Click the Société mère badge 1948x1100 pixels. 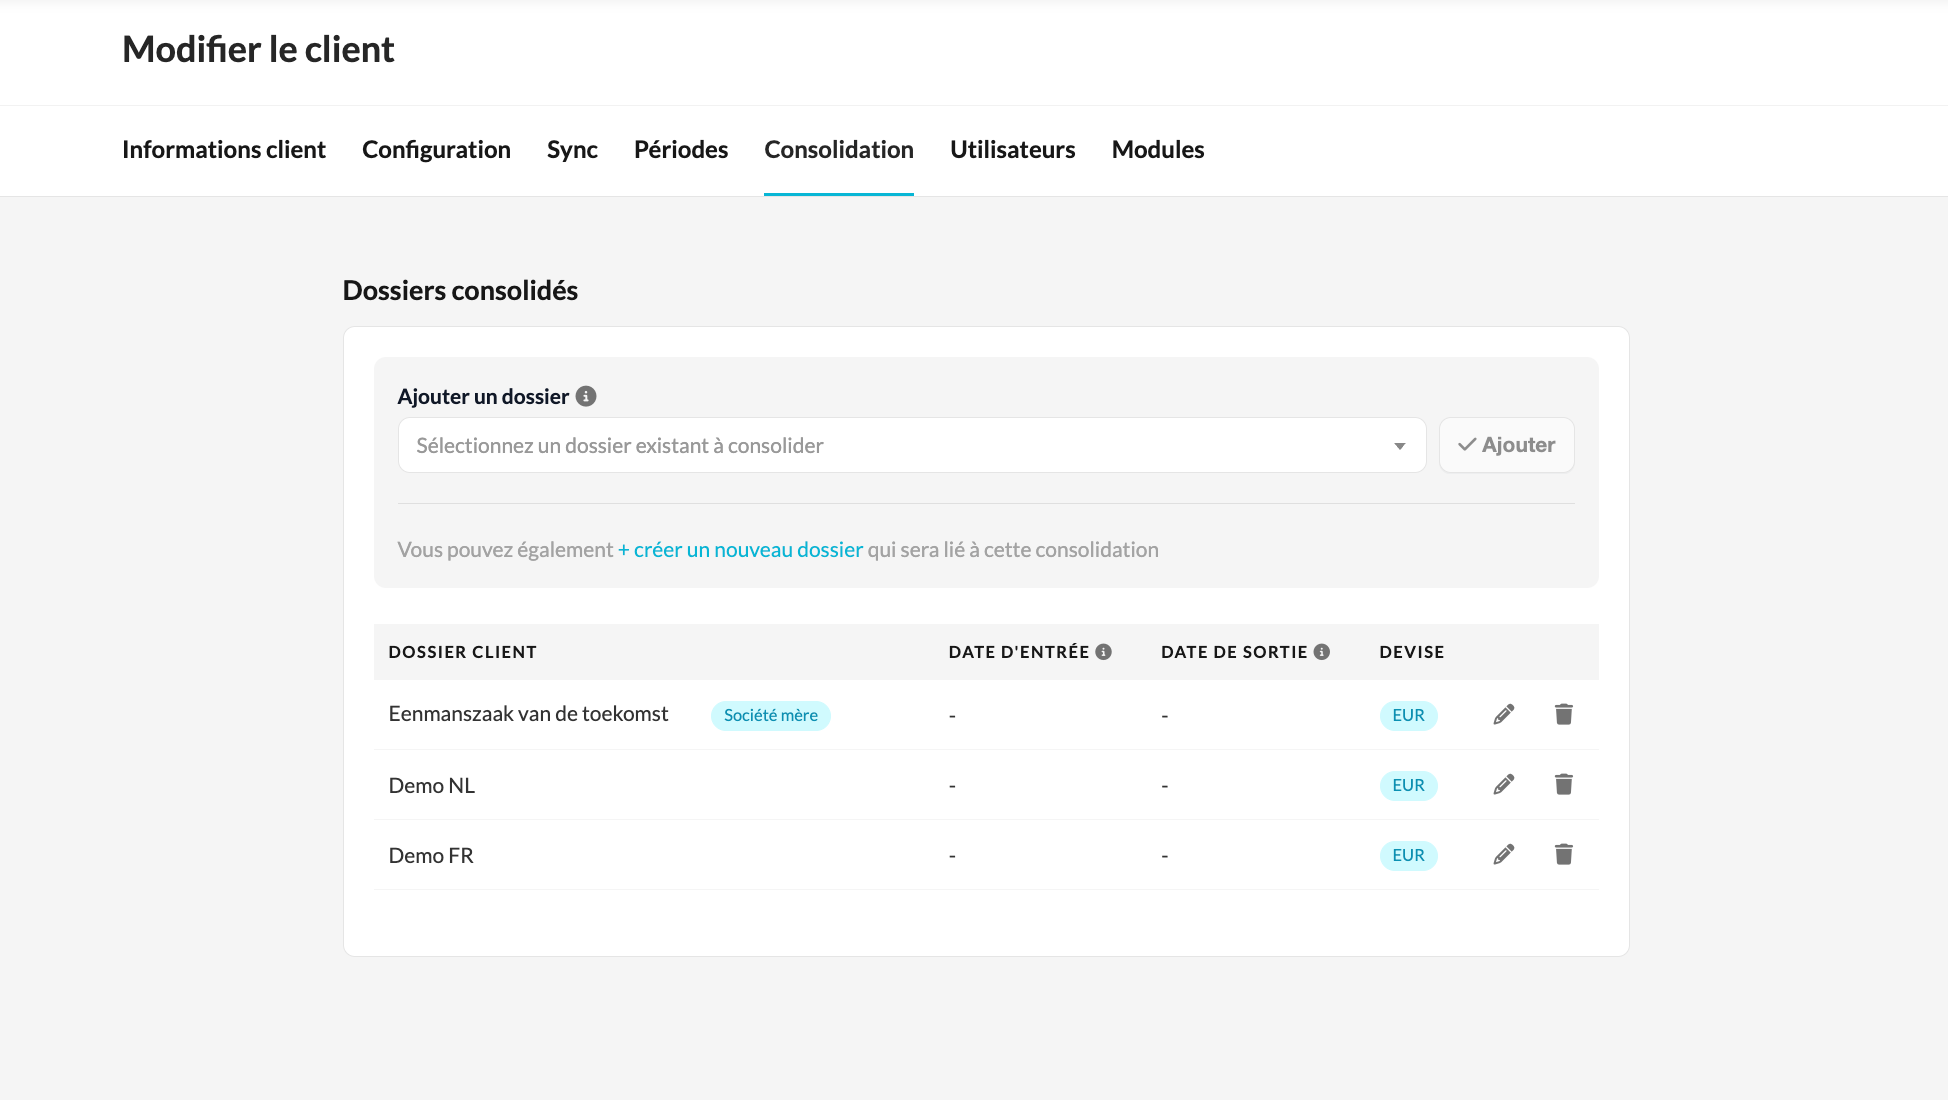pyautogui.click(x=770, y=715)
